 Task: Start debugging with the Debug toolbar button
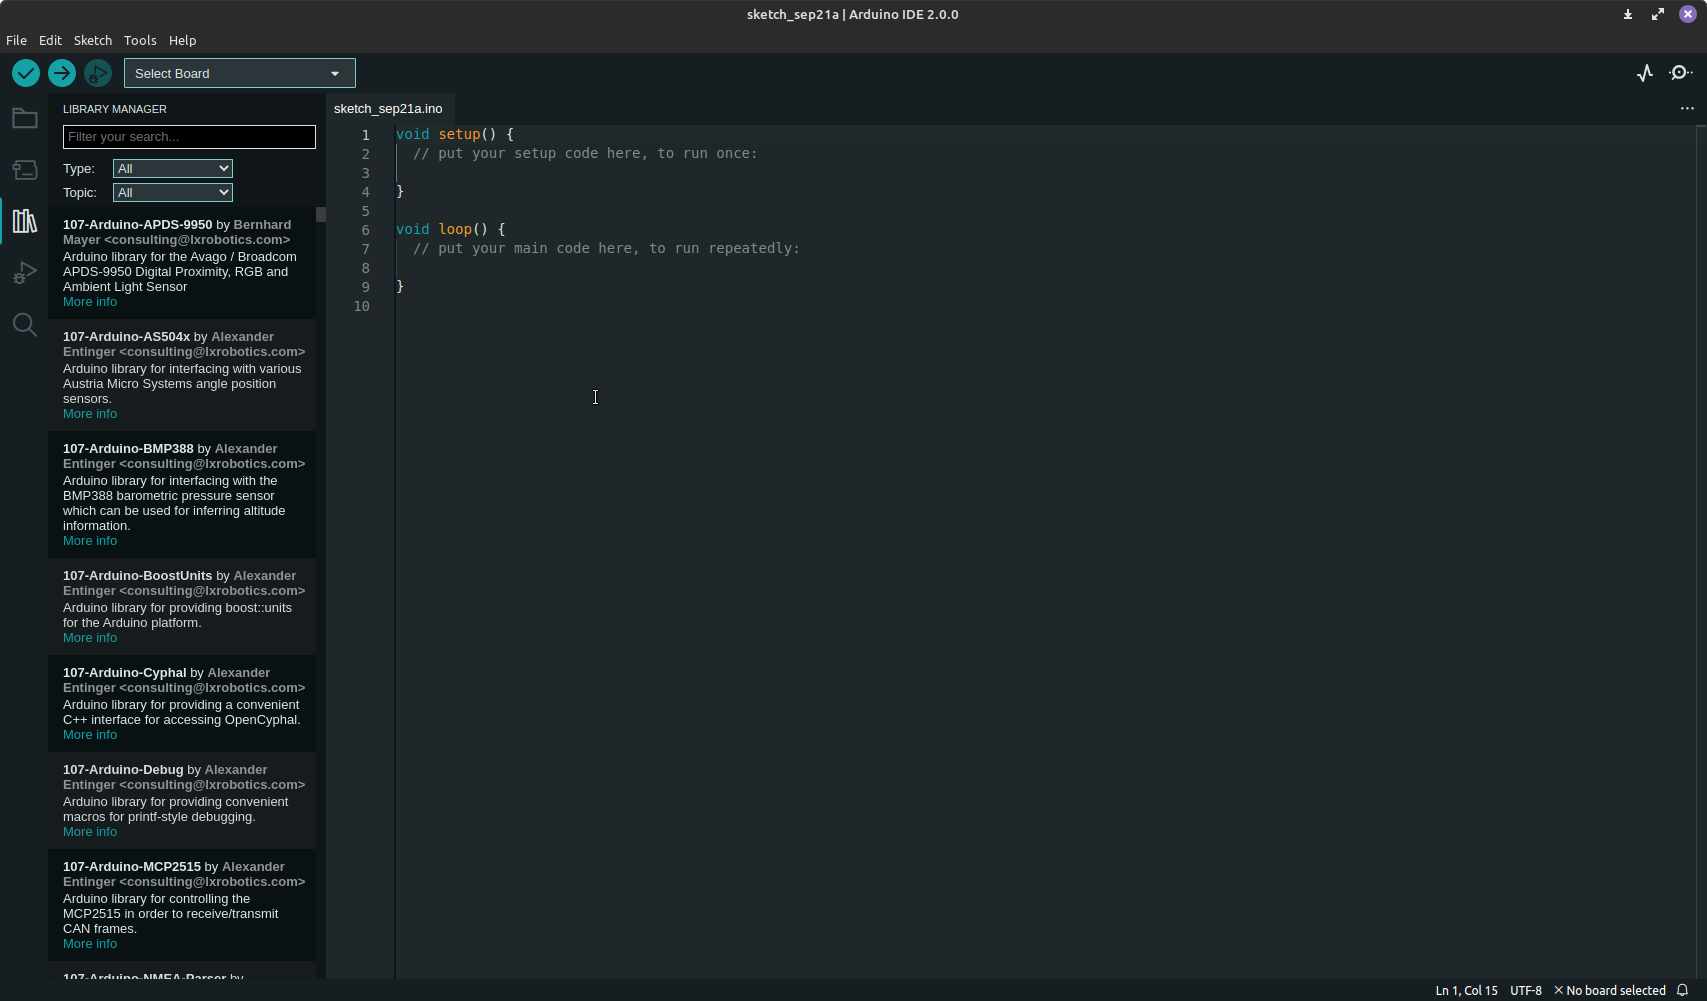tap(98, 73)
